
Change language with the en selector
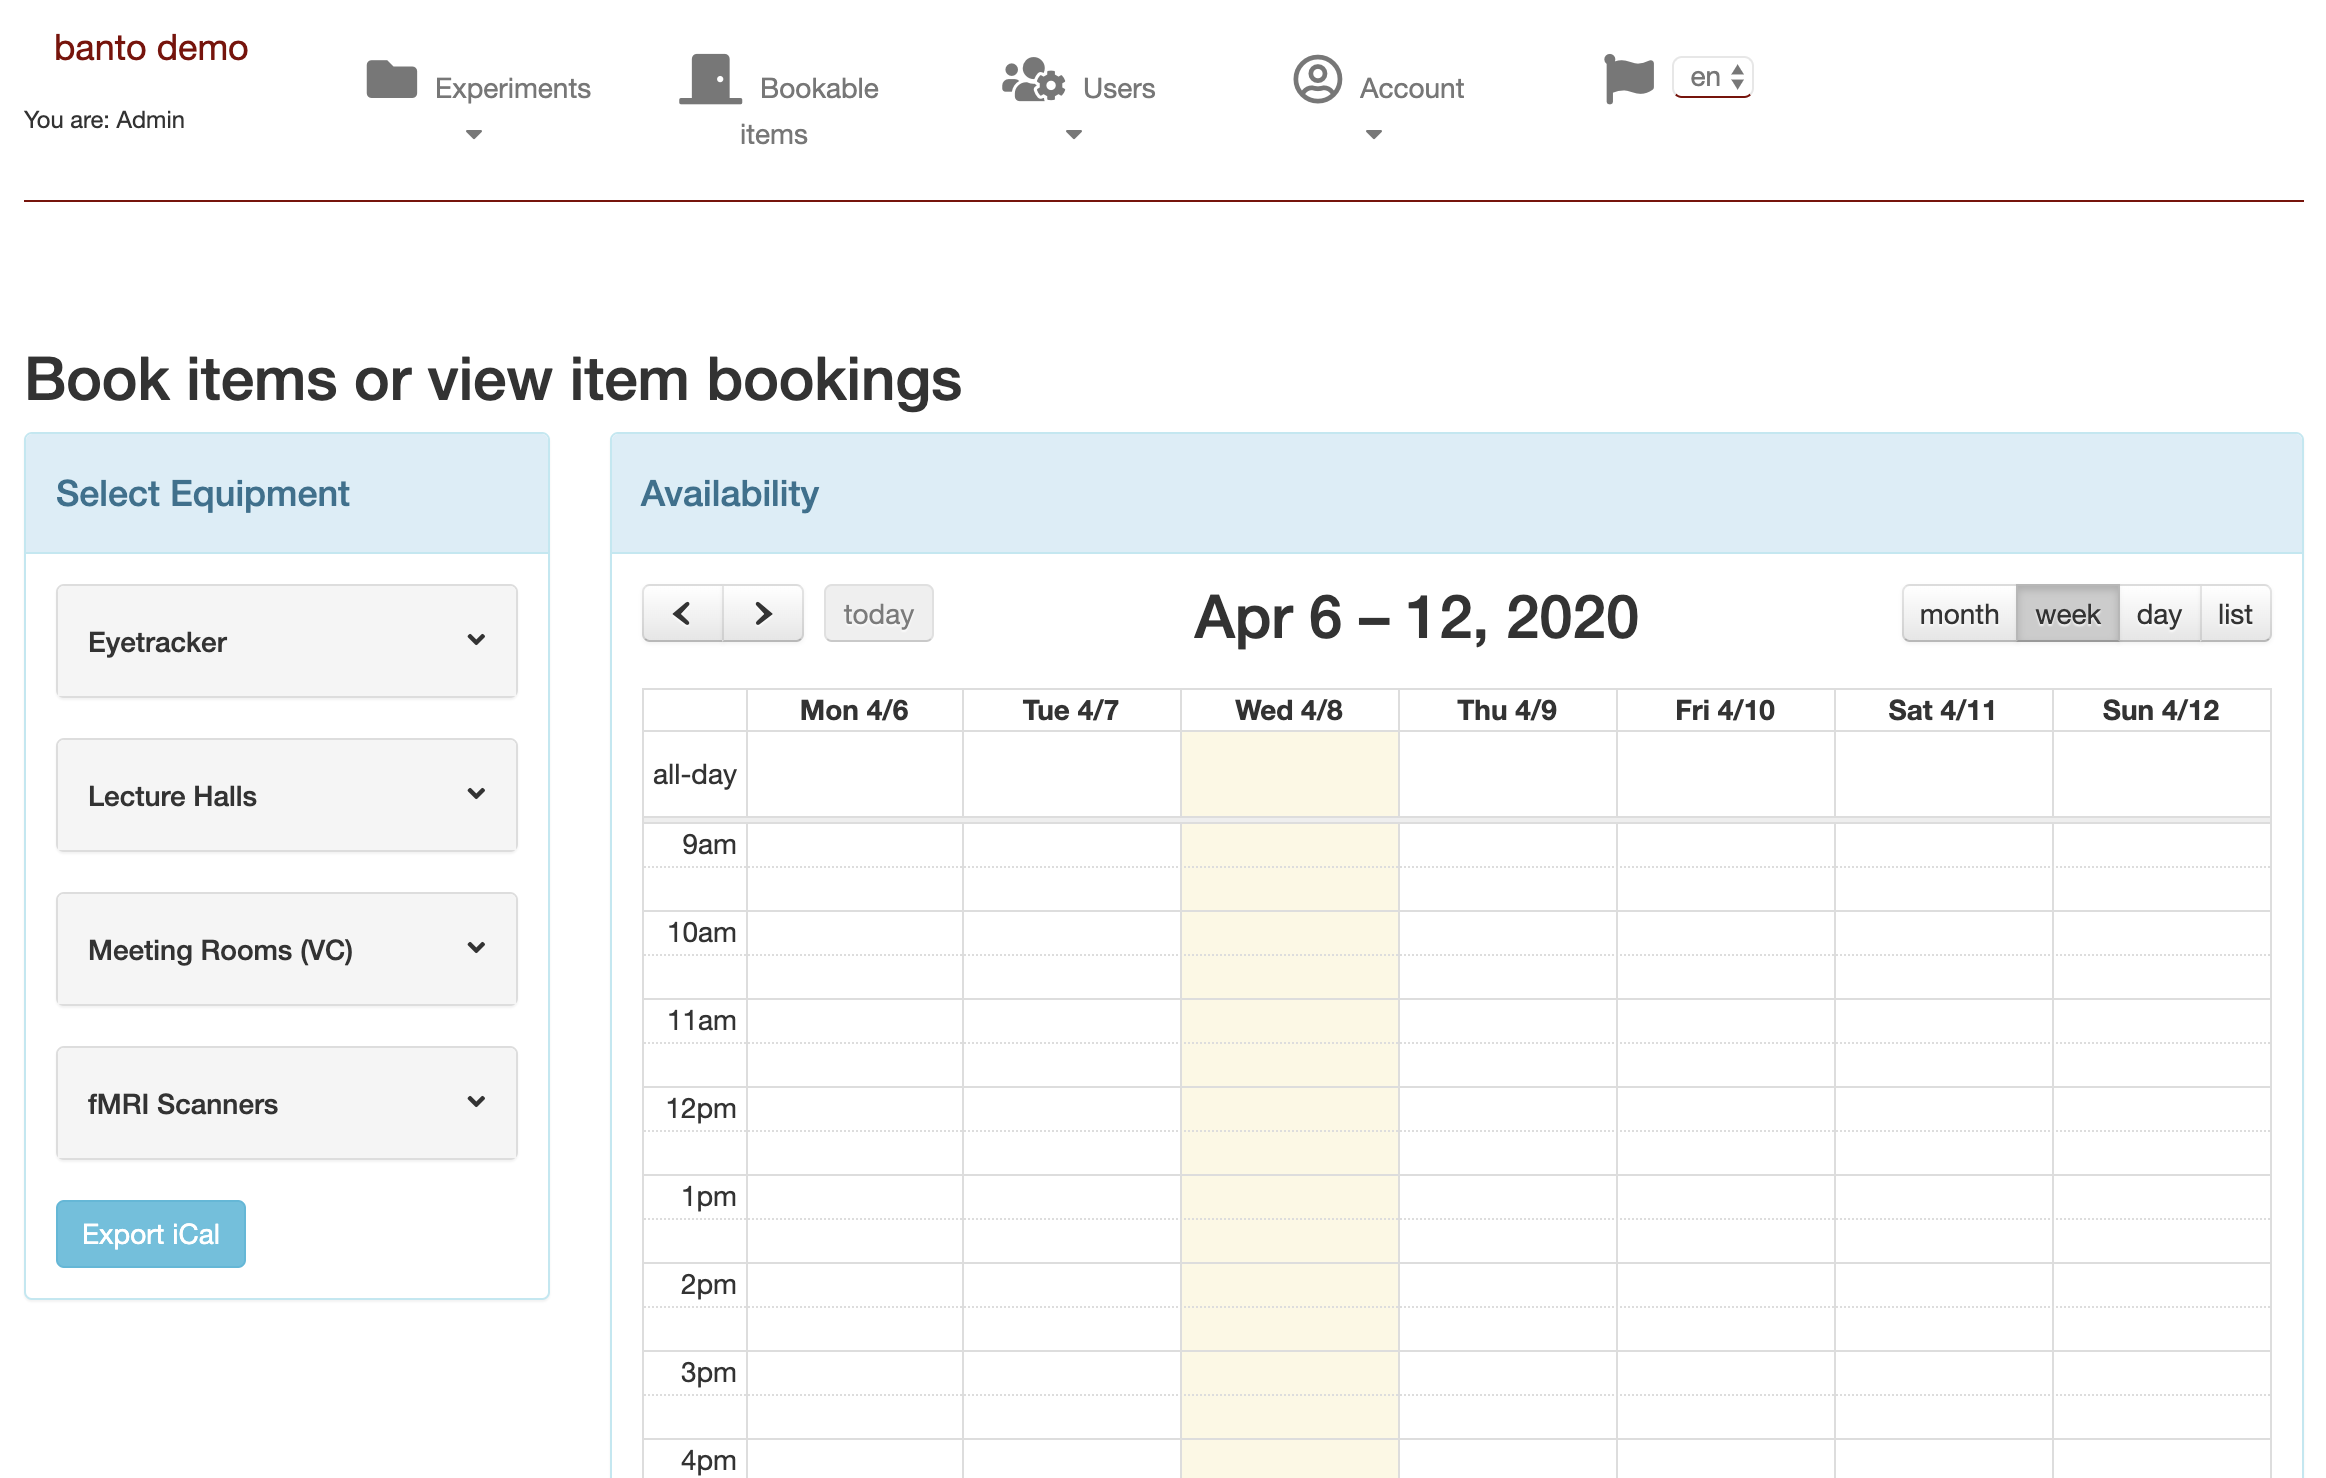[x=1712, y=76]
